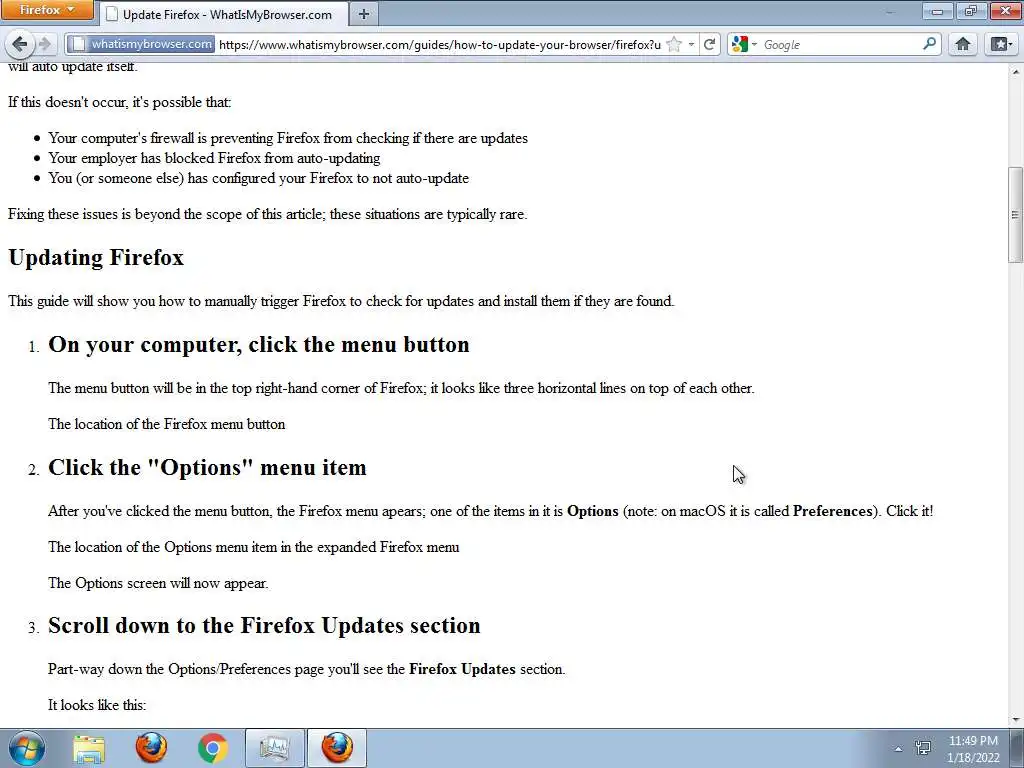Click the "Updating Firefox" heading

click(x=96, y=257)
